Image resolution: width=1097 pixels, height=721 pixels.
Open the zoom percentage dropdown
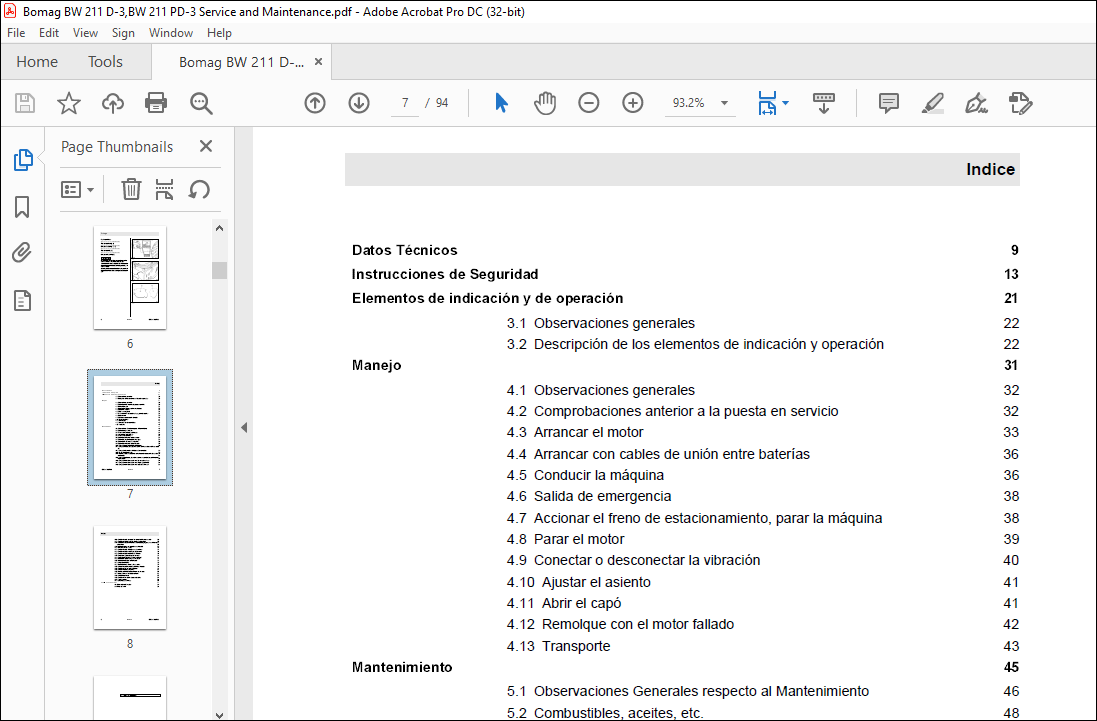point(724,103)
